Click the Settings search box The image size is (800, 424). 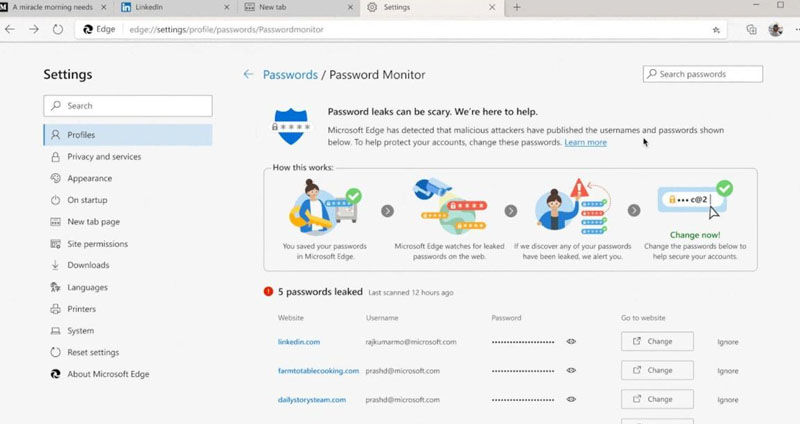(x=128, y=105)
